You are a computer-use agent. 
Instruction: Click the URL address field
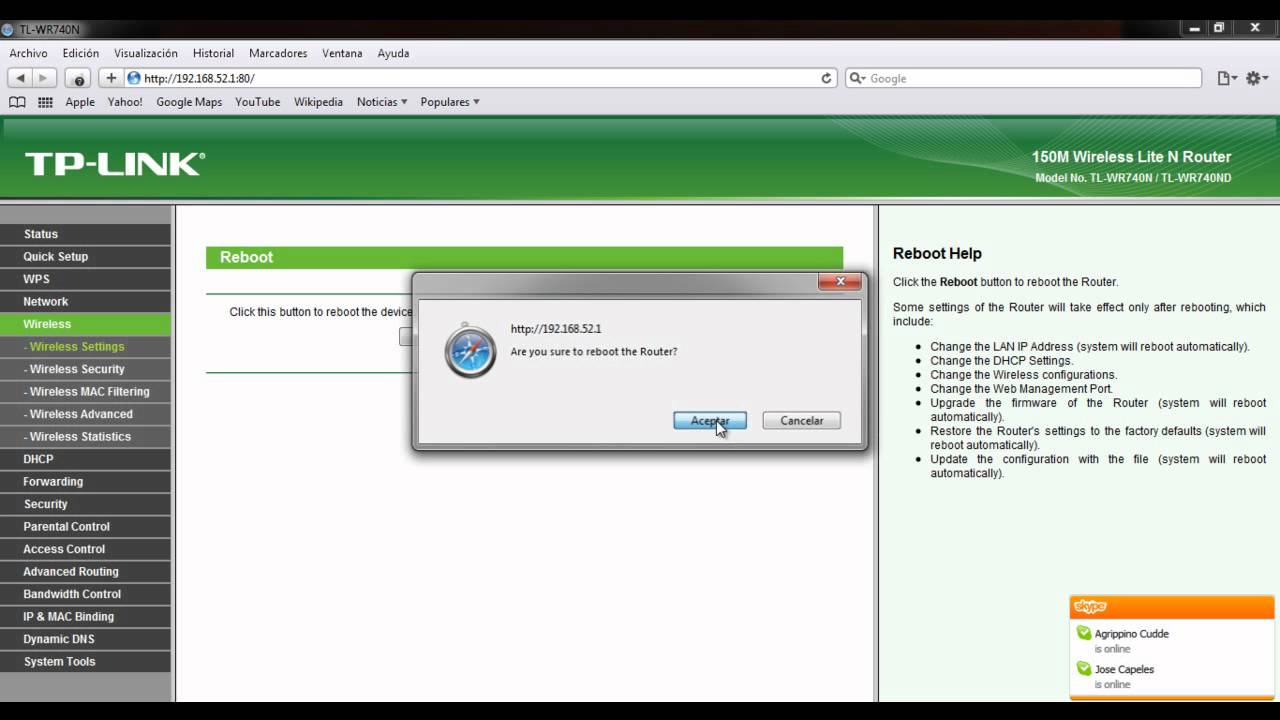(480, 78)
